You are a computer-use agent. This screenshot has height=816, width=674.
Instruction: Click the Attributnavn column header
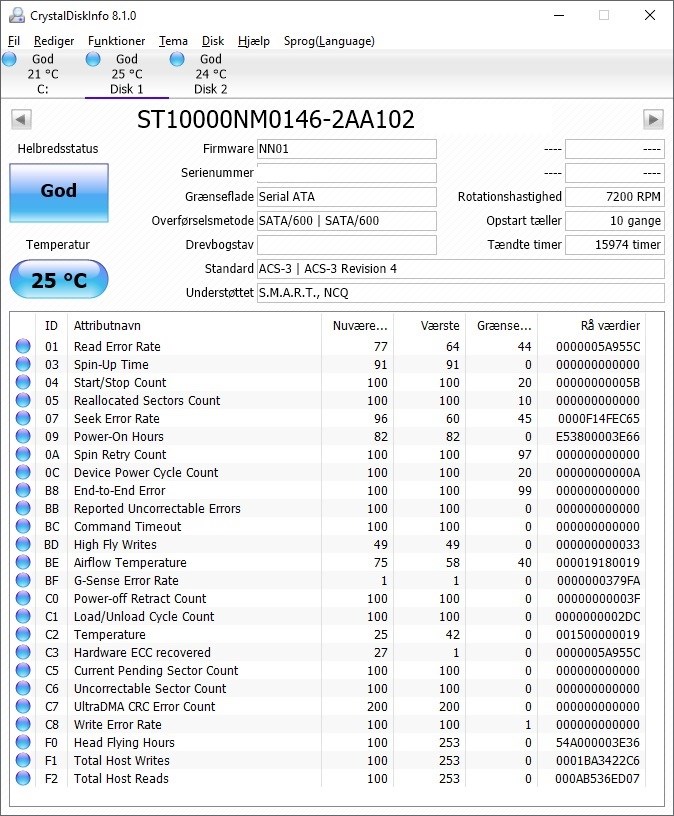[x=194, y=326]
